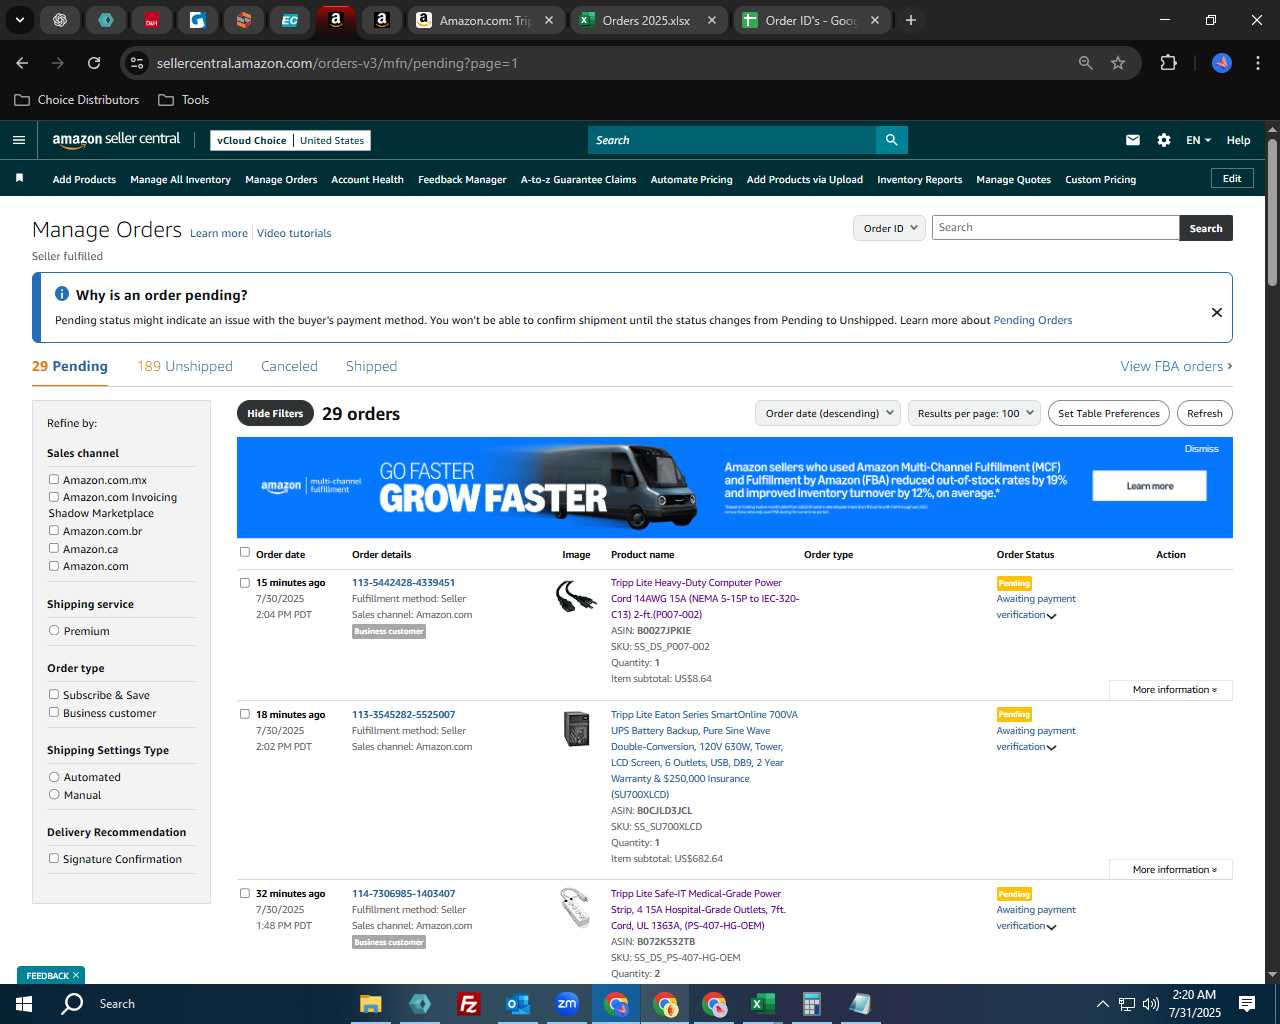Check the Amazon.com.br sales channel
This screenshot has height=1024, width=1280.
pos(54,531)
